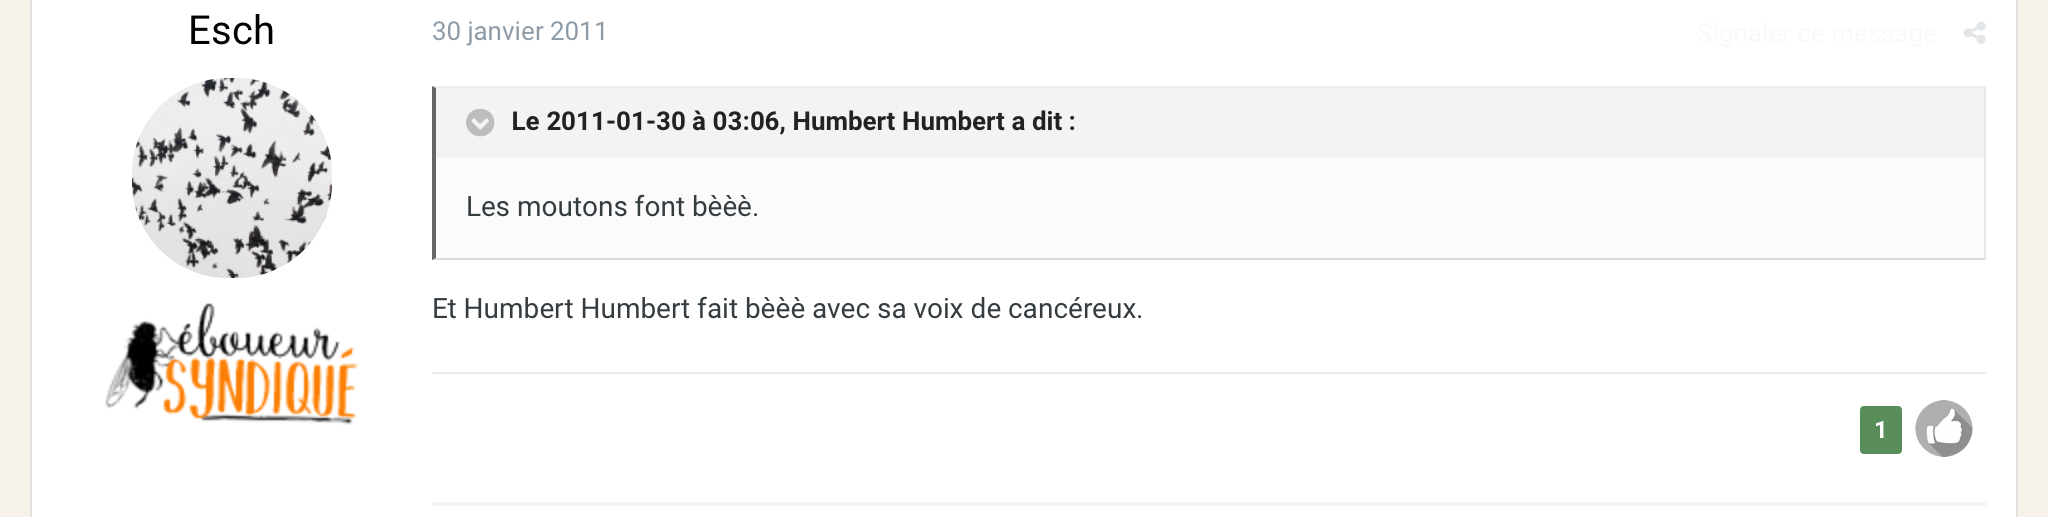The height and width of the screenshot is (517, 2048).
Task: Click the share post icon
Action: [1974, 33]
